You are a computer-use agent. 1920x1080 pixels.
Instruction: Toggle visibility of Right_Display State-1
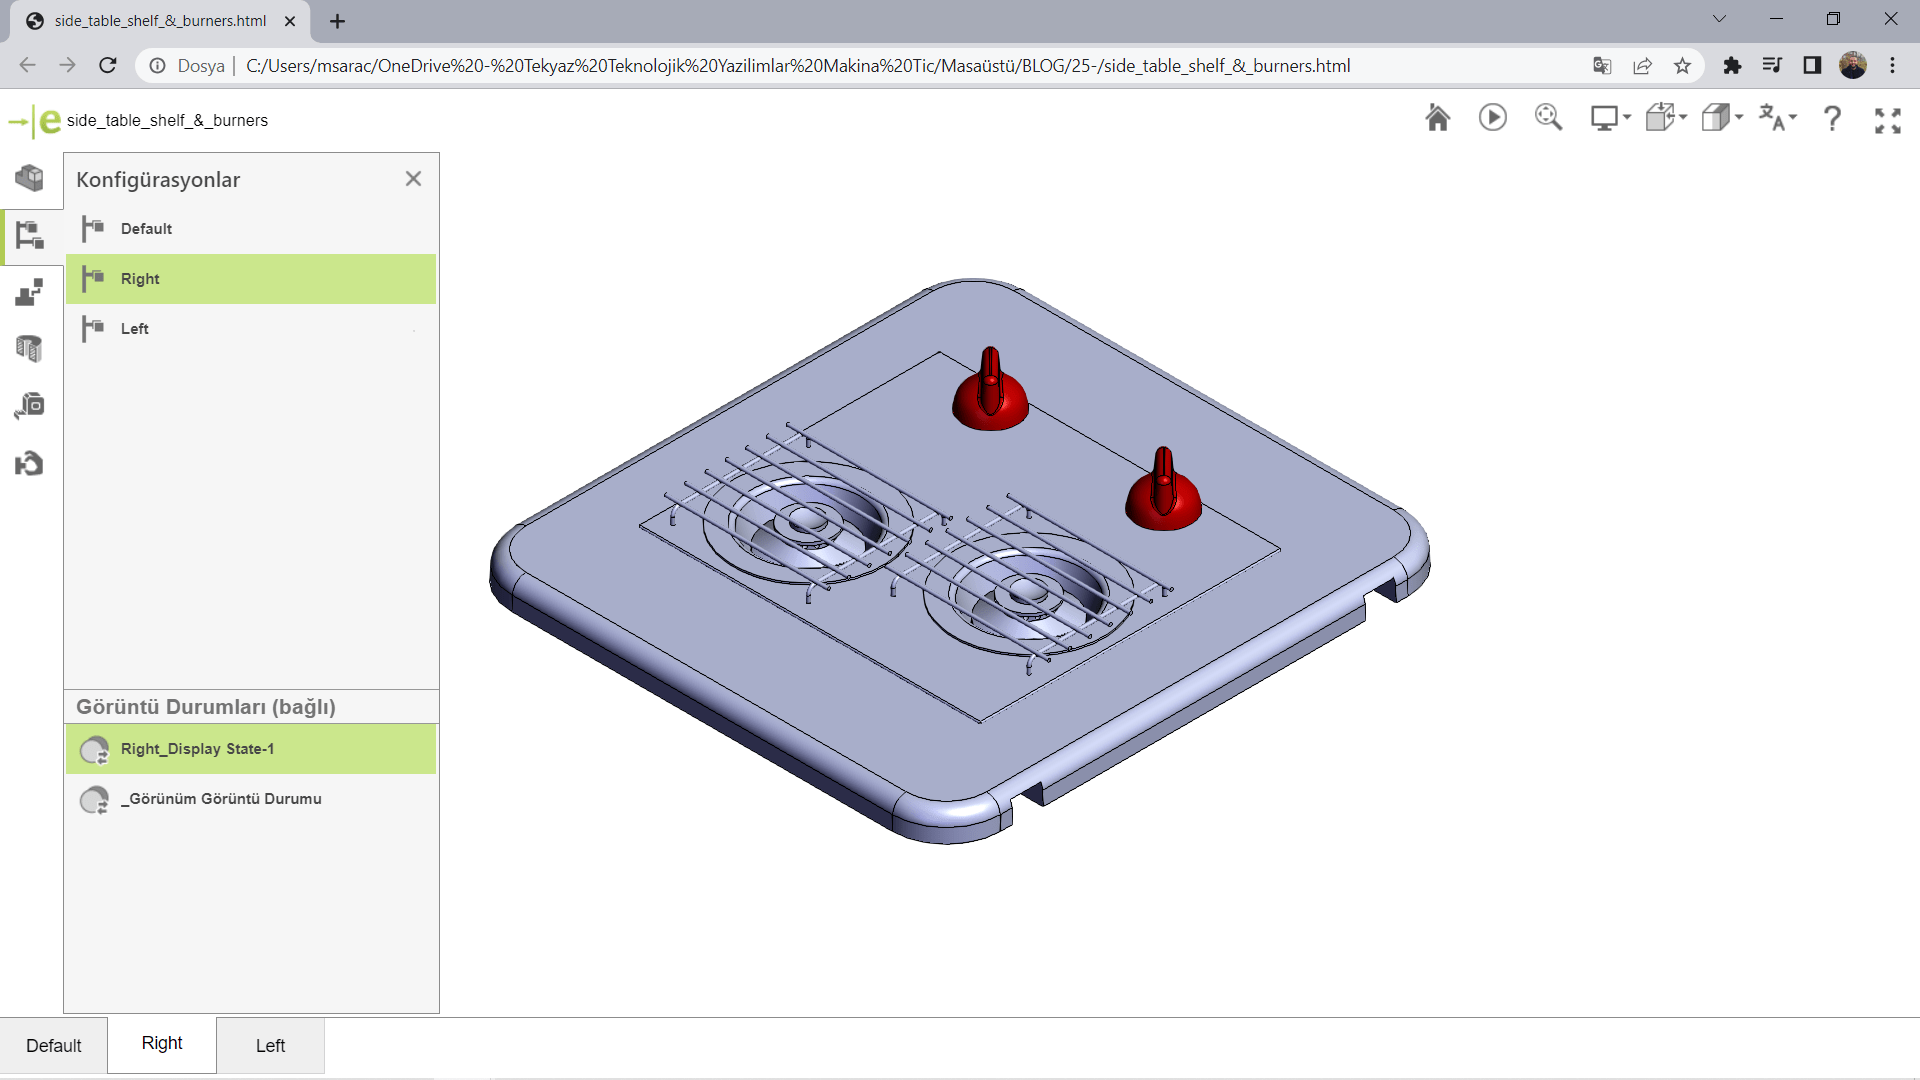(94, 749)
